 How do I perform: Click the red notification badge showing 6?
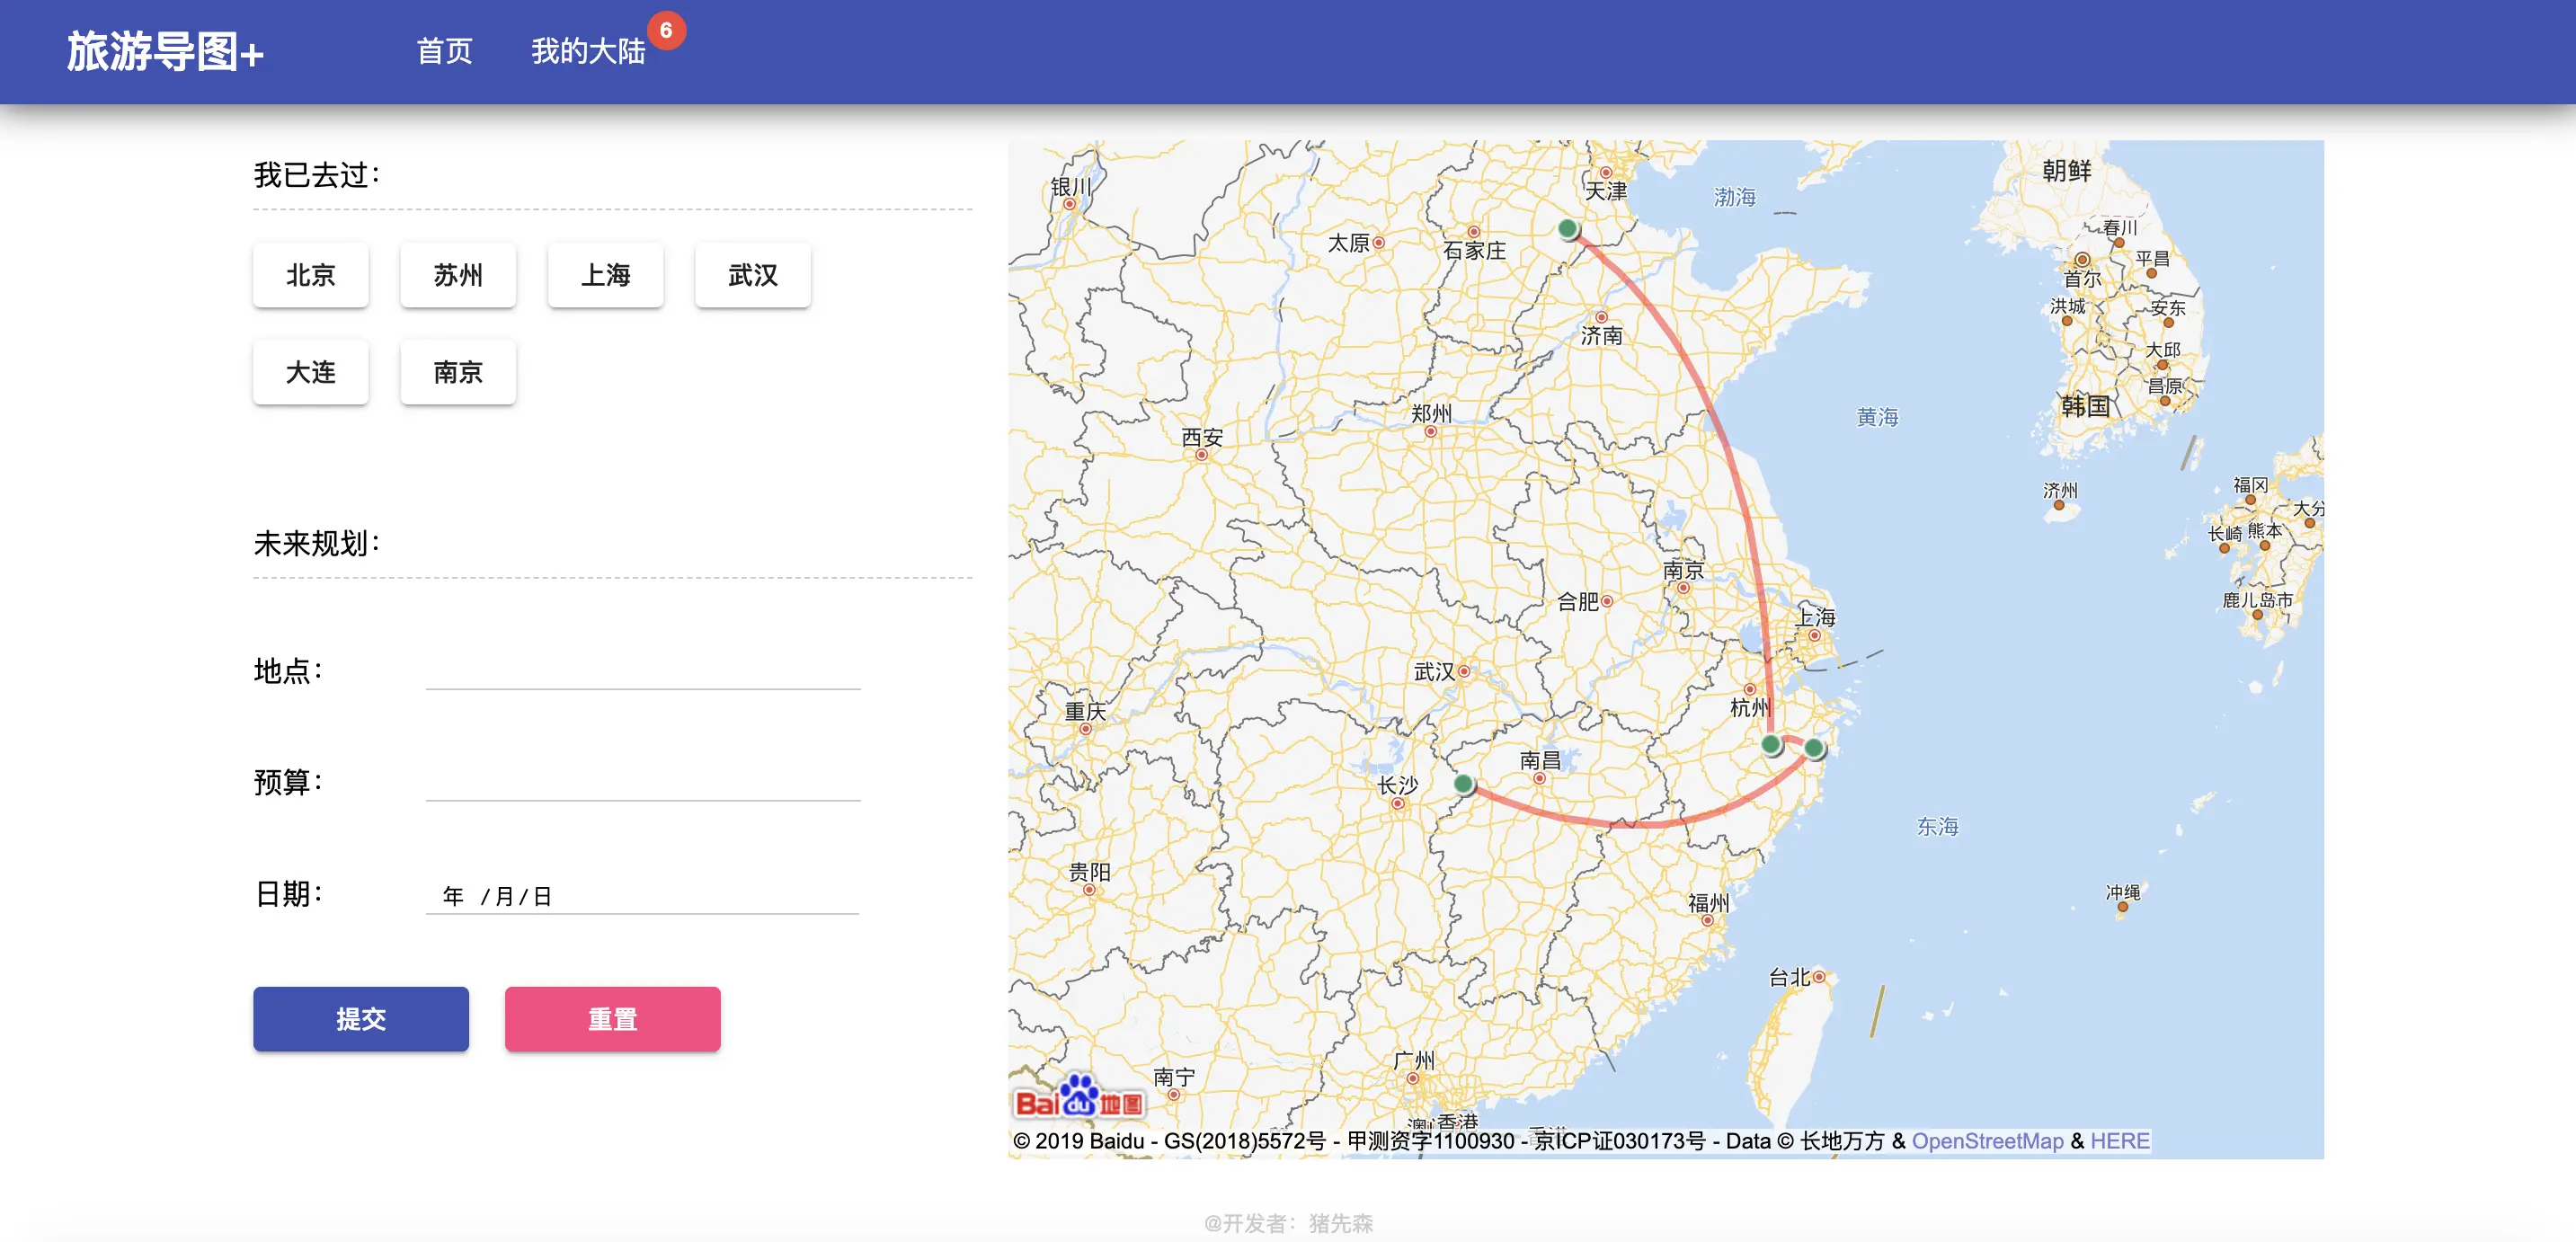click(666, 30)
